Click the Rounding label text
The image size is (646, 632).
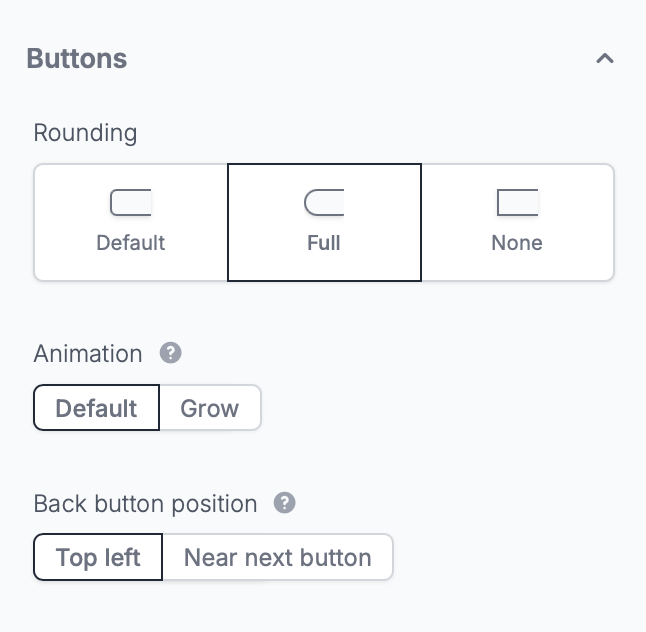tap(85, 133)
